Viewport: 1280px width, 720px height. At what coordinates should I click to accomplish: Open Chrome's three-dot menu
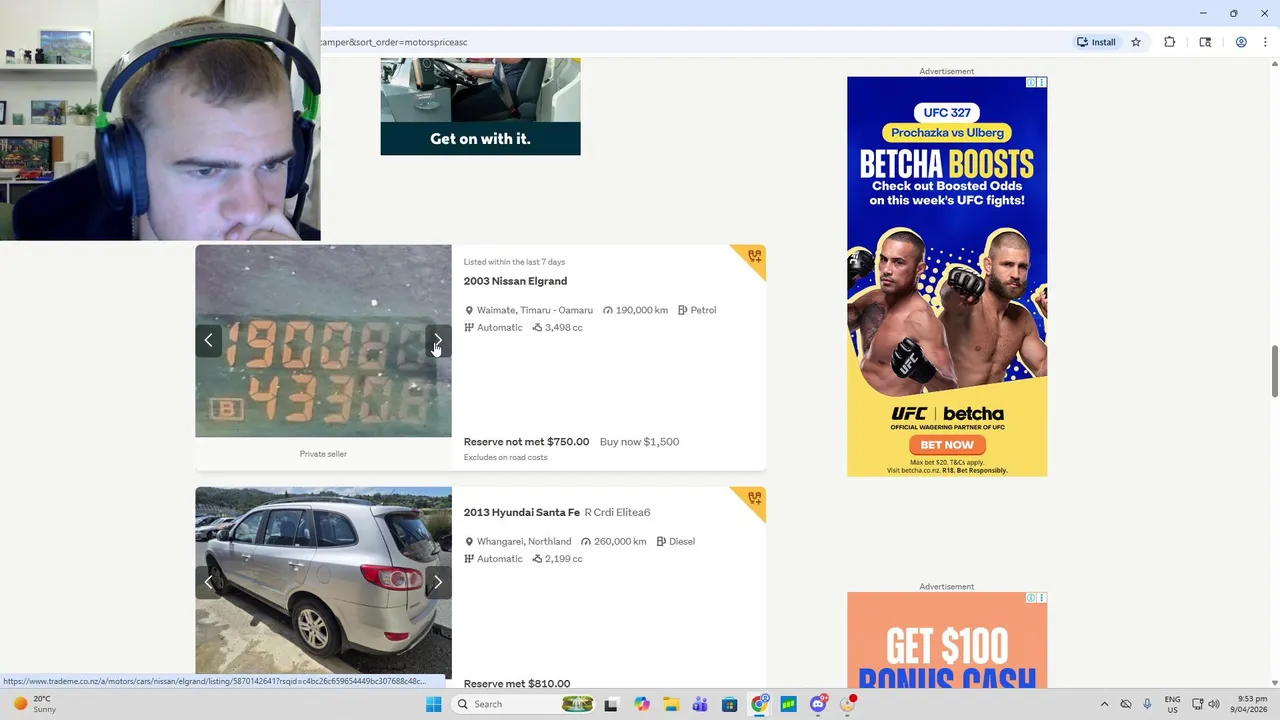tap(1265, 42)
